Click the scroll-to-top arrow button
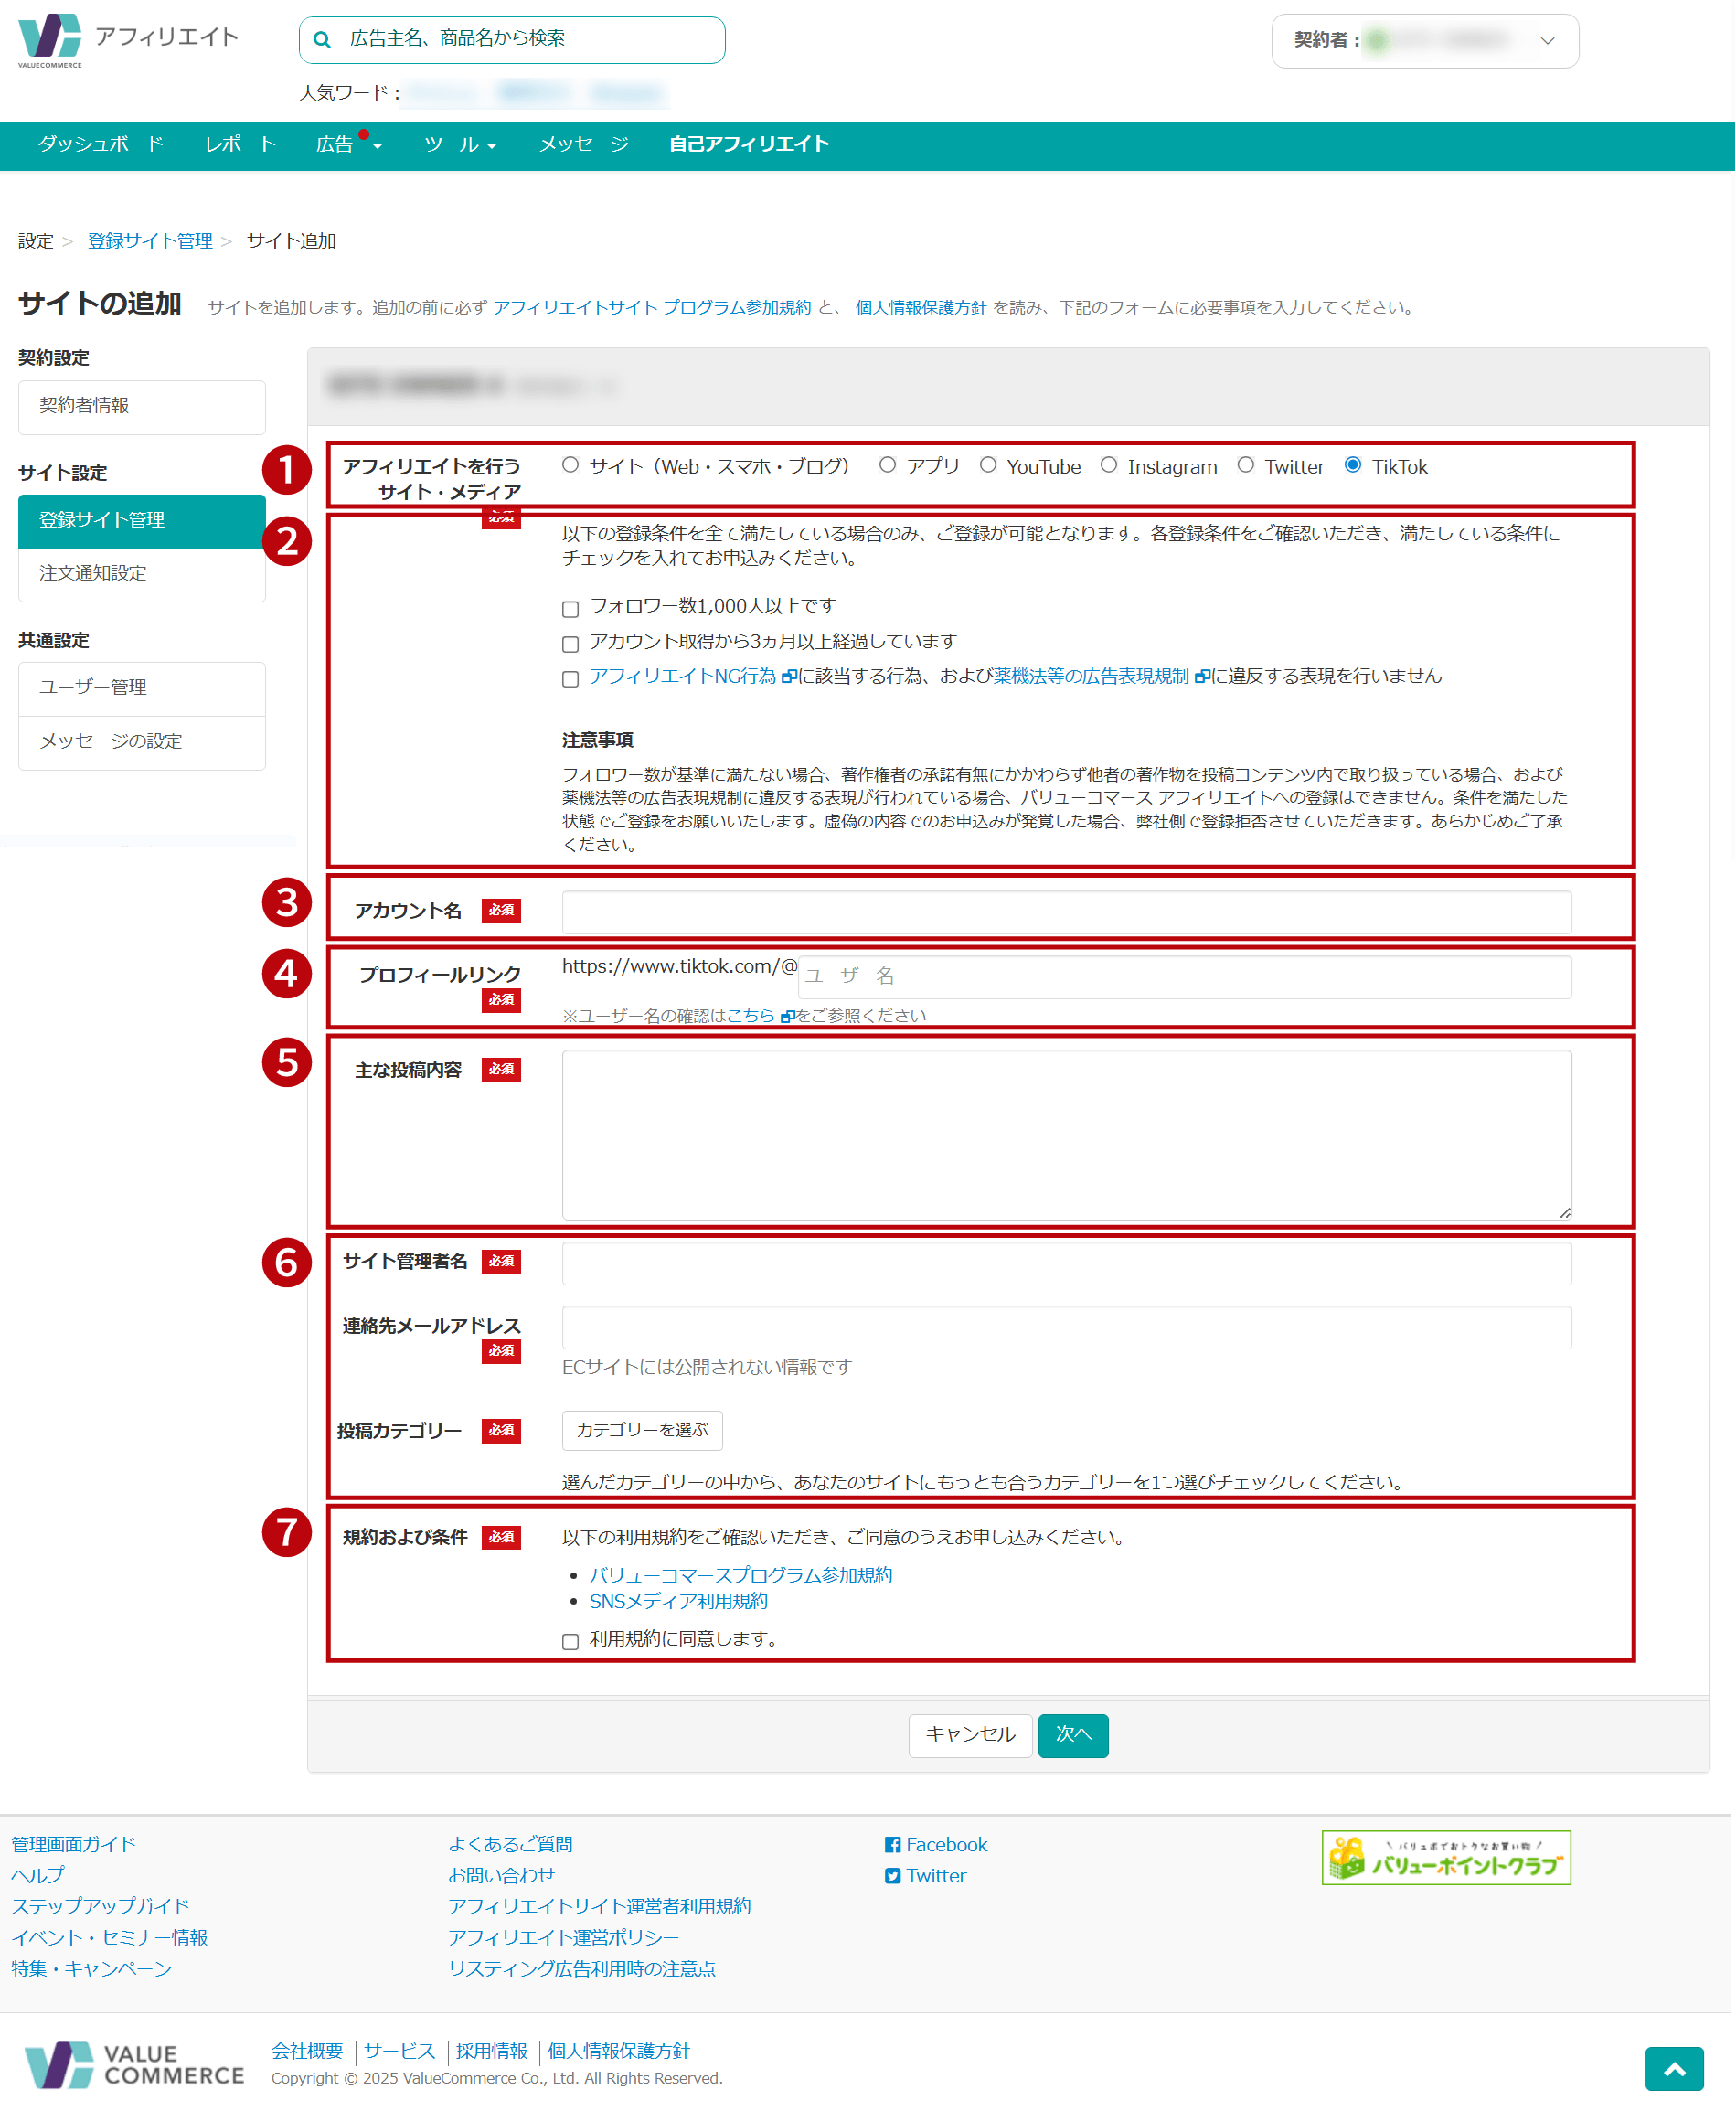Screen dimensions: 1736x2111 click(1673, 2068)
